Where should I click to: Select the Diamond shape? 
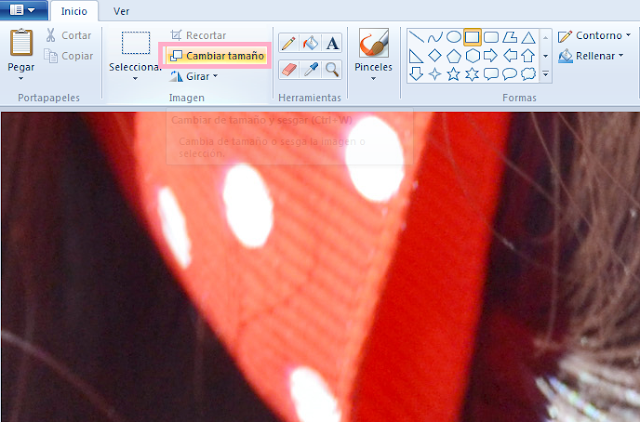click(435, 56)
